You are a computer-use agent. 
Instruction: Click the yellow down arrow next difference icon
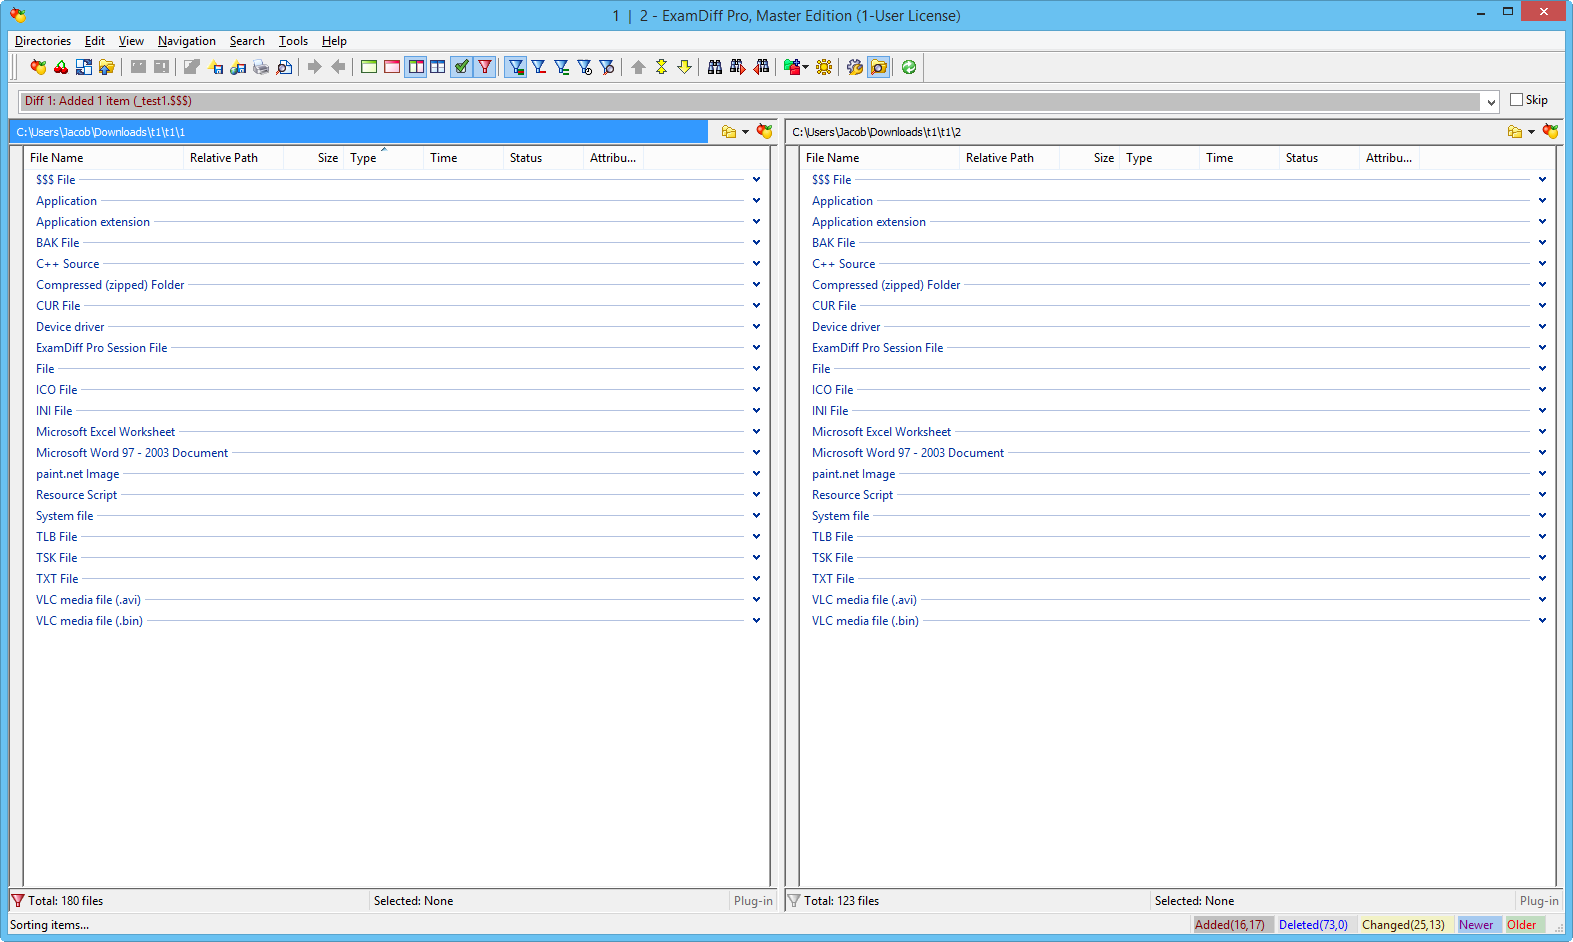click(684, 67)
